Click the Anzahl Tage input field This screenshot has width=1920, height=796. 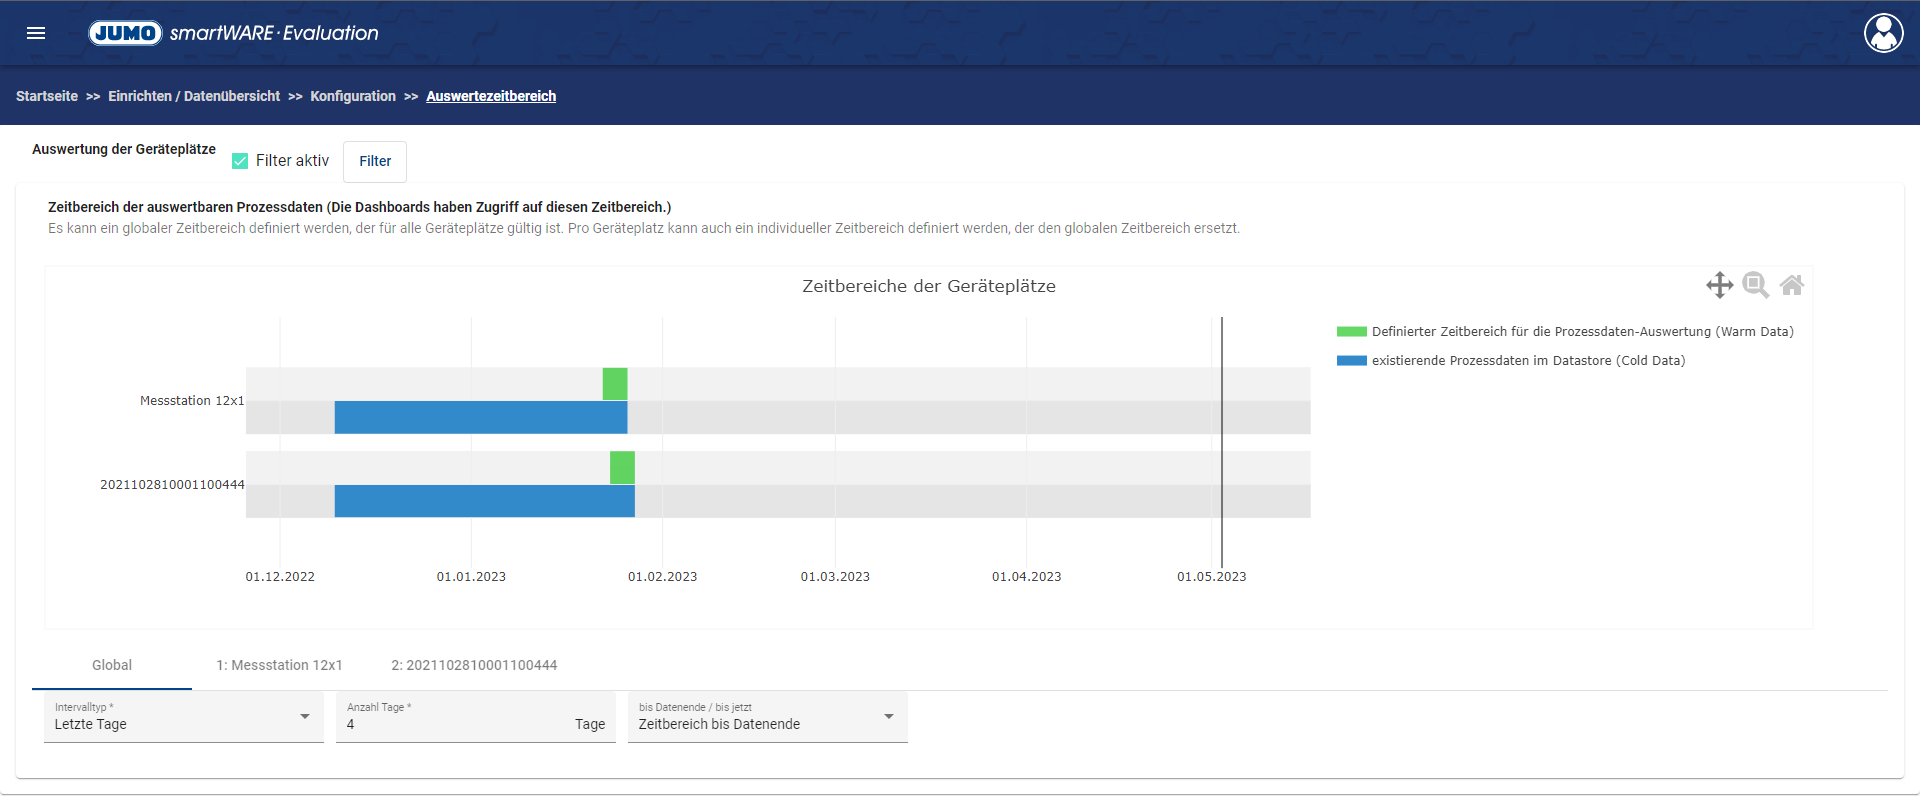coord(455,724)
